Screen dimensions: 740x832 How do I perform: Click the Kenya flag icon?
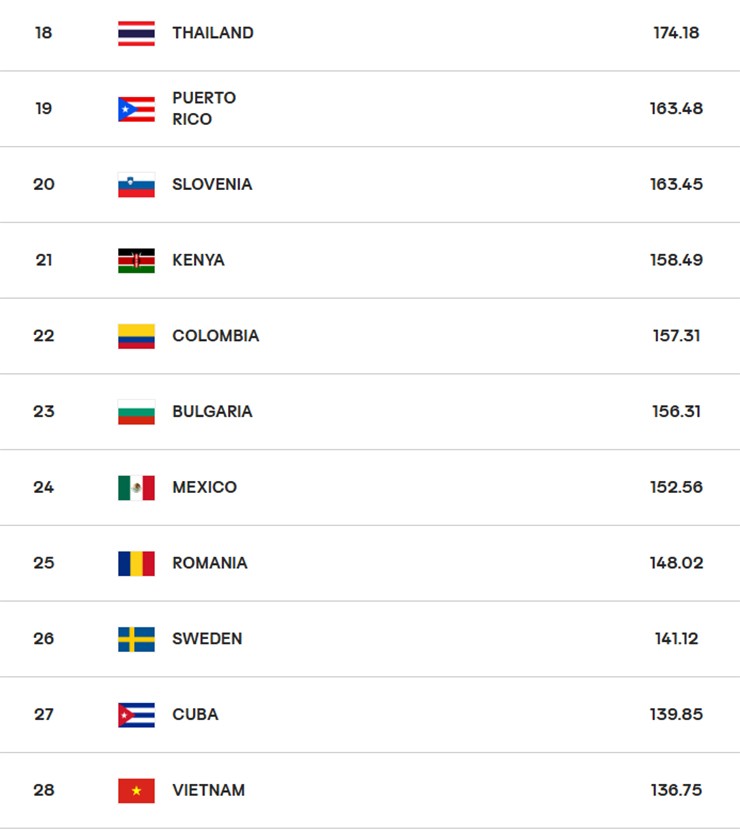136,260
